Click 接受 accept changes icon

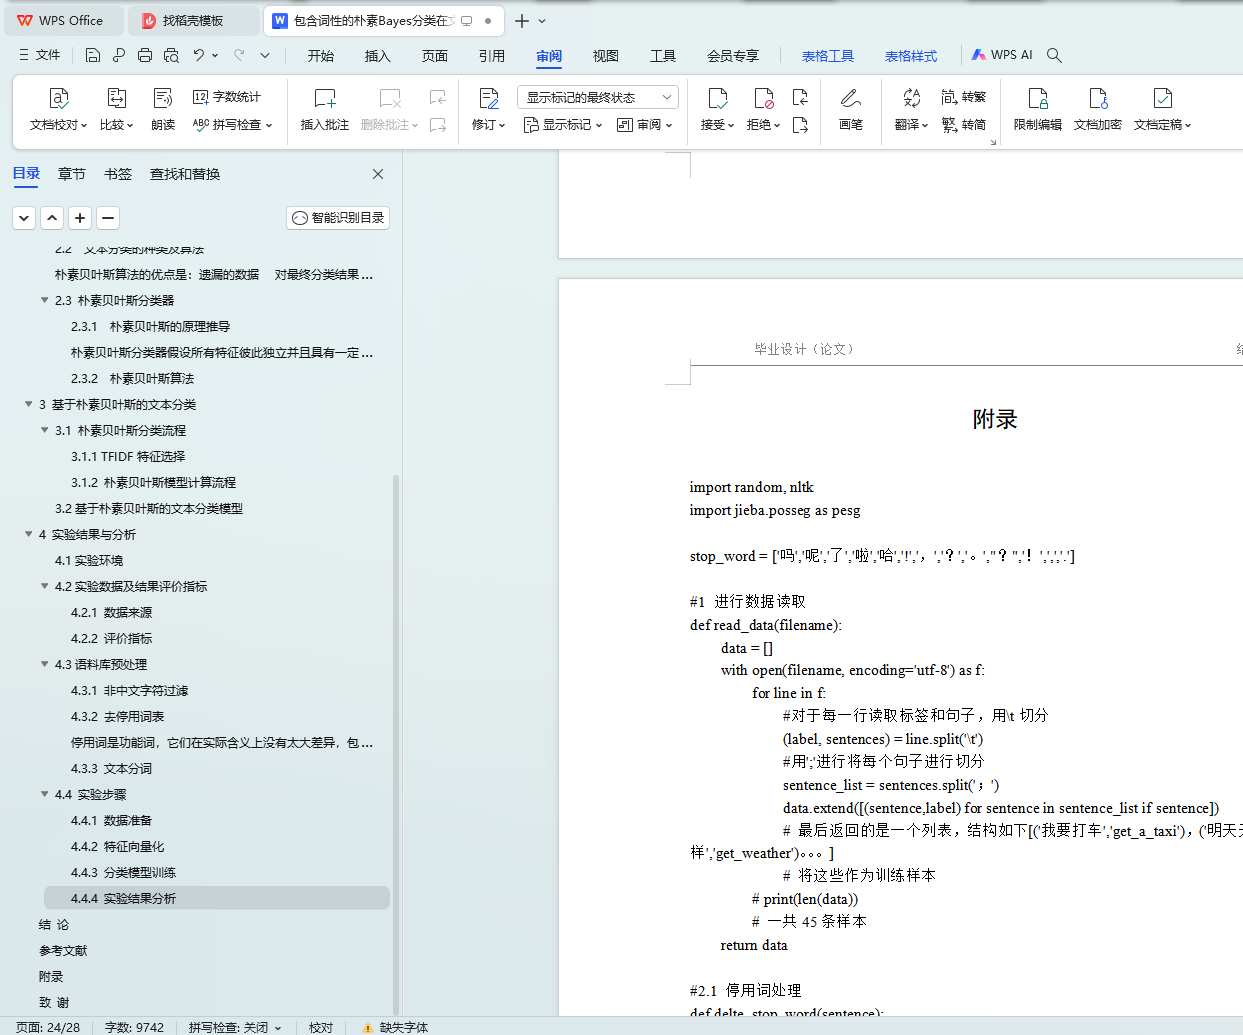(718, 98)
